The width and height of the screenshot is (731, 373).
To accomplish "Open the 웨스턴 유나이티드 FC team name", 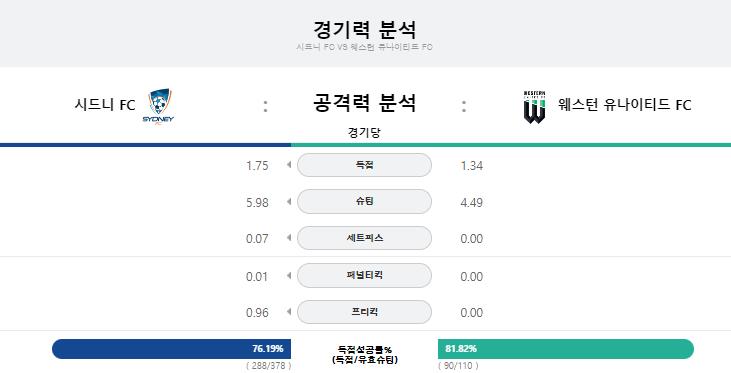I will 625,104.
